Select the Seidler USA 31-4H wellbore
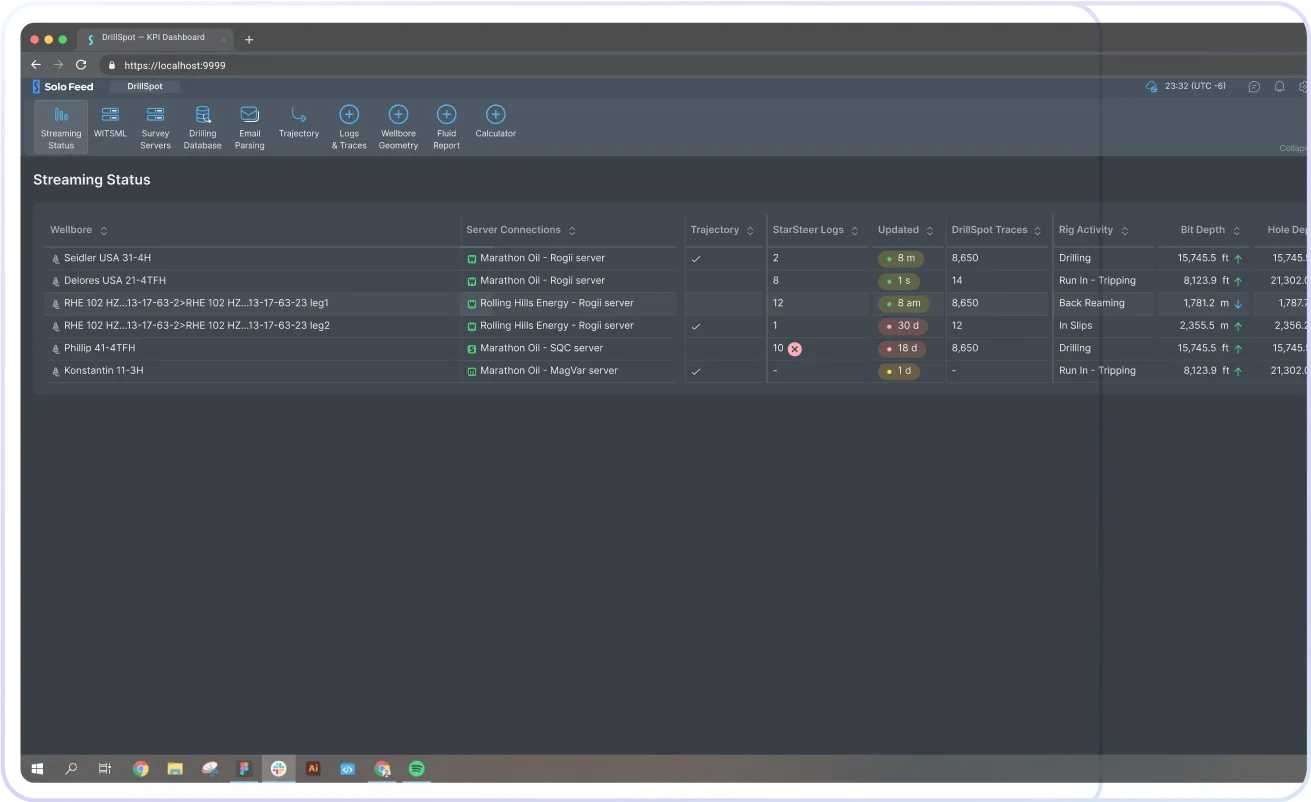The image size is (1311, 802). [107, 258]
